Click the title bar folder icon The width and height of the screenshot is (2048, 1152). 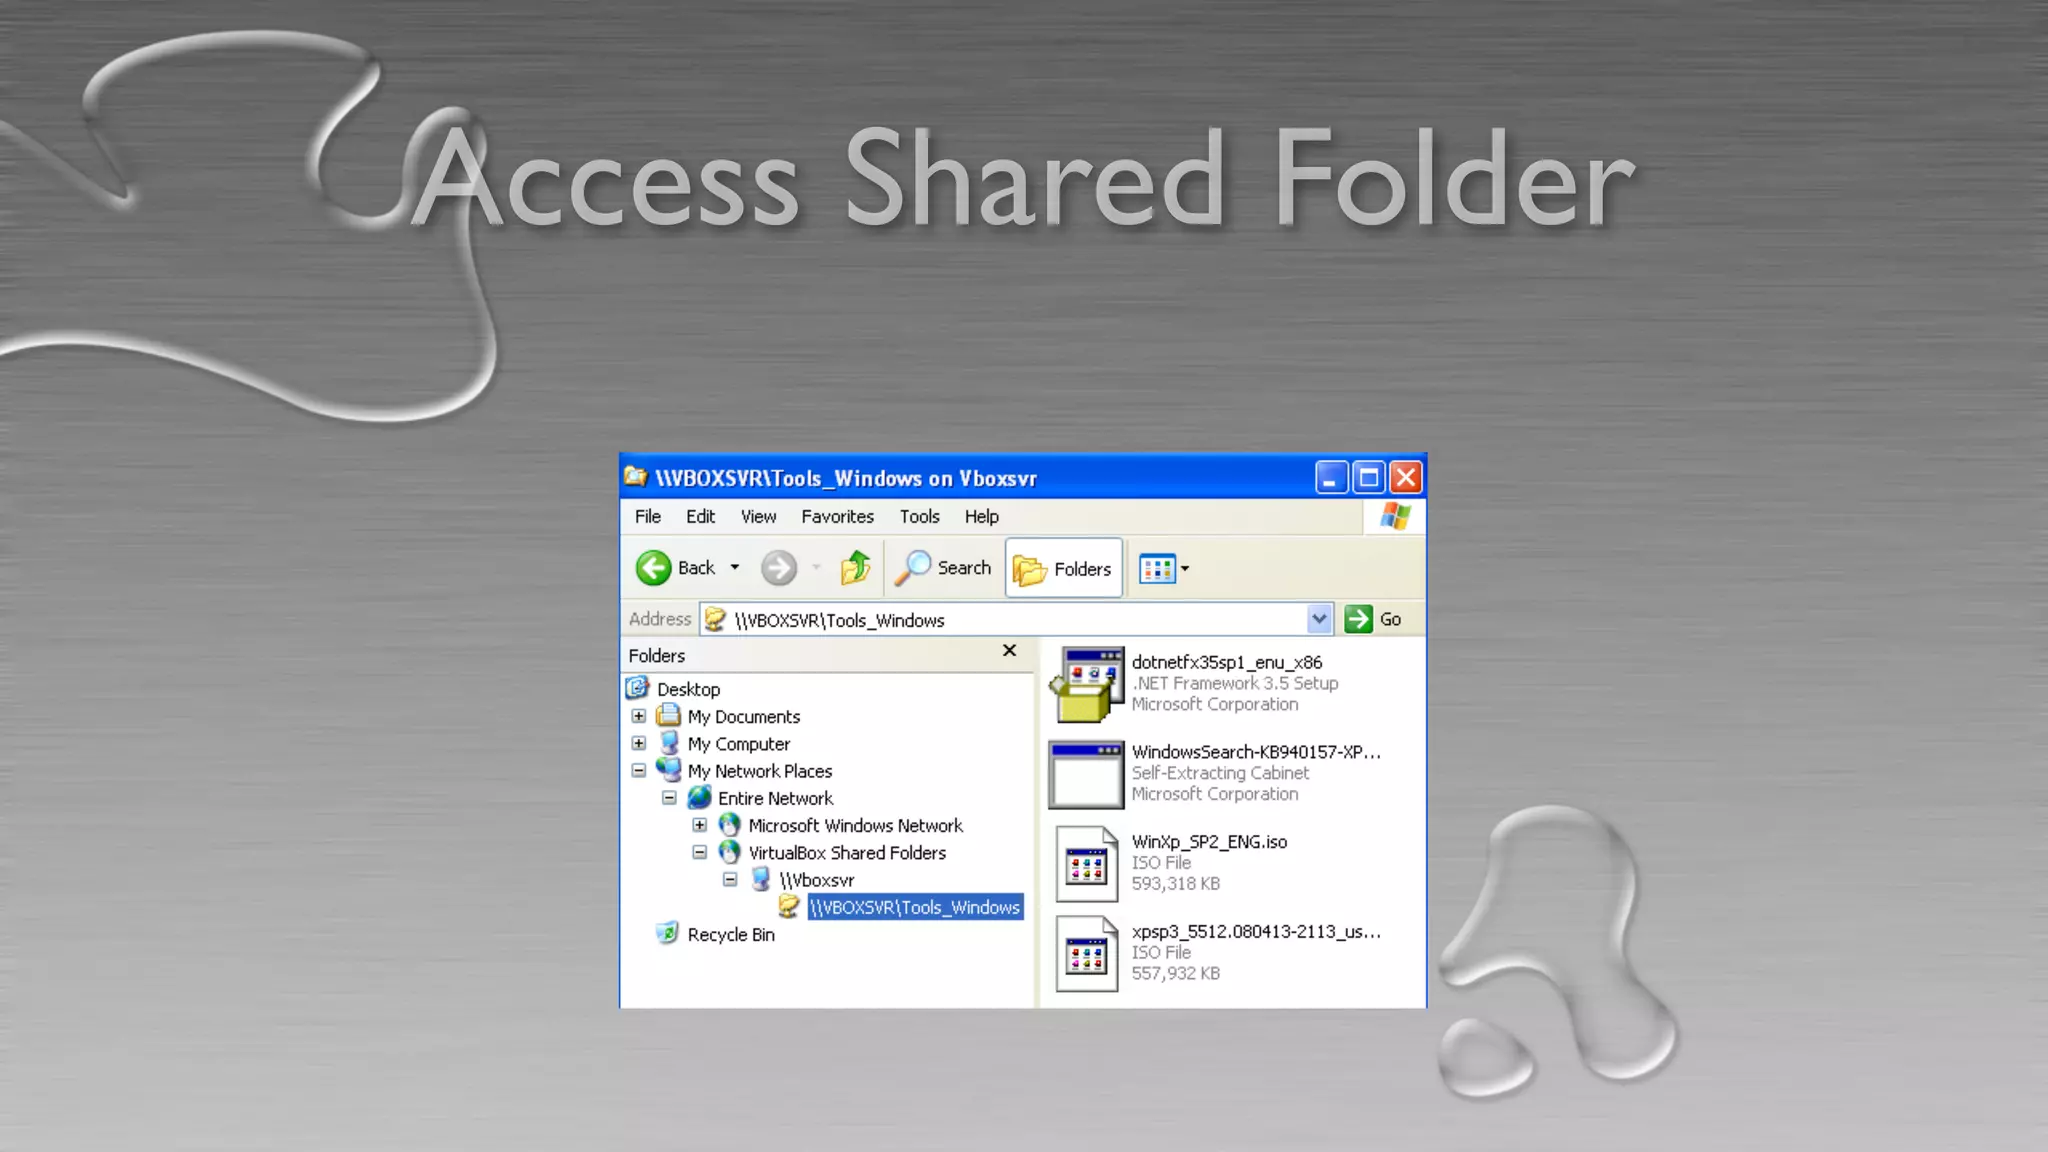pos(636,477)
